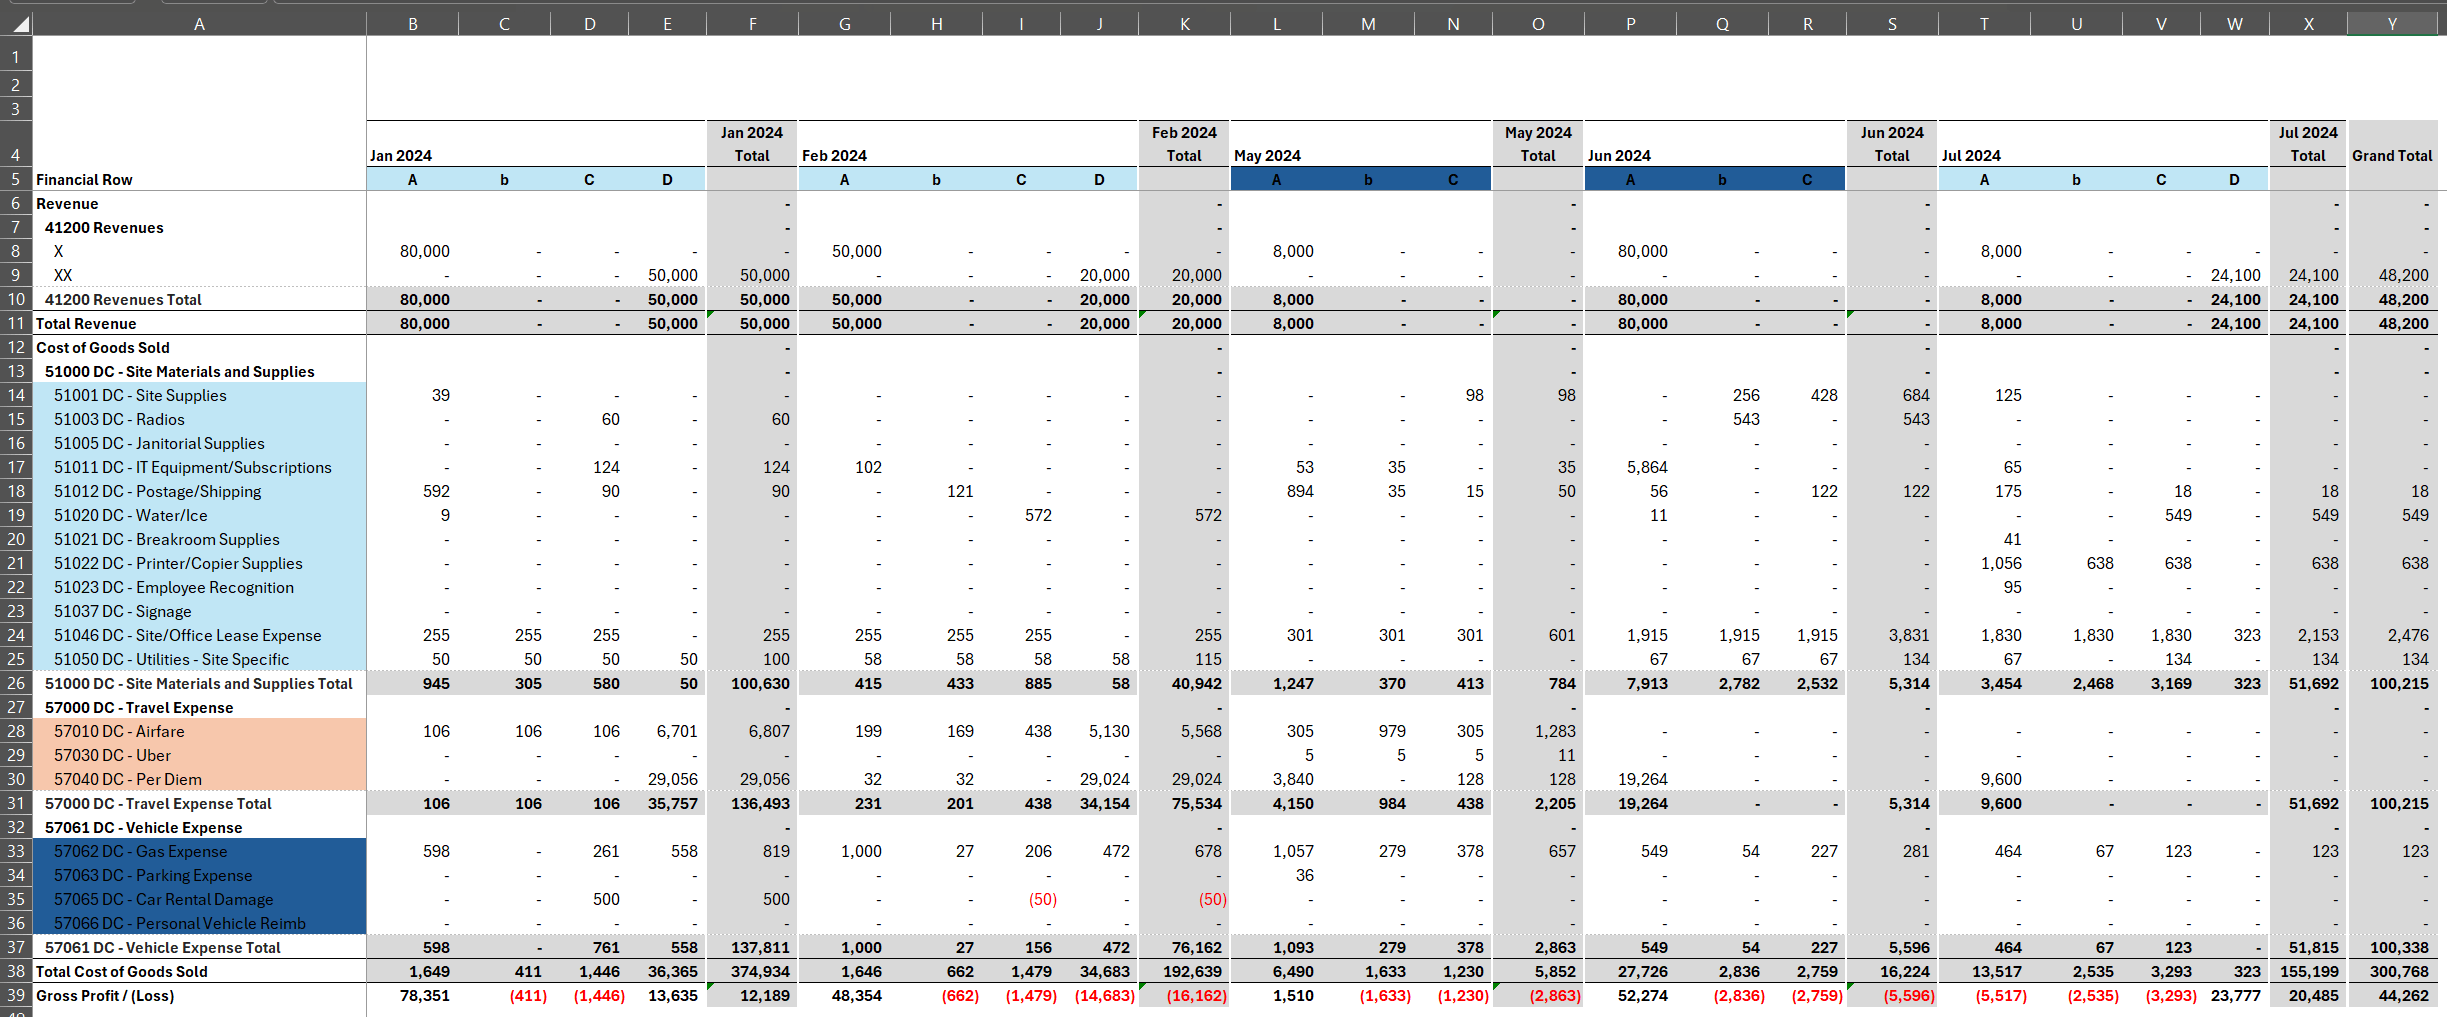The image size is (2447, 1017).
Task: Select the Grand Total header cell
Action: 2392,155
